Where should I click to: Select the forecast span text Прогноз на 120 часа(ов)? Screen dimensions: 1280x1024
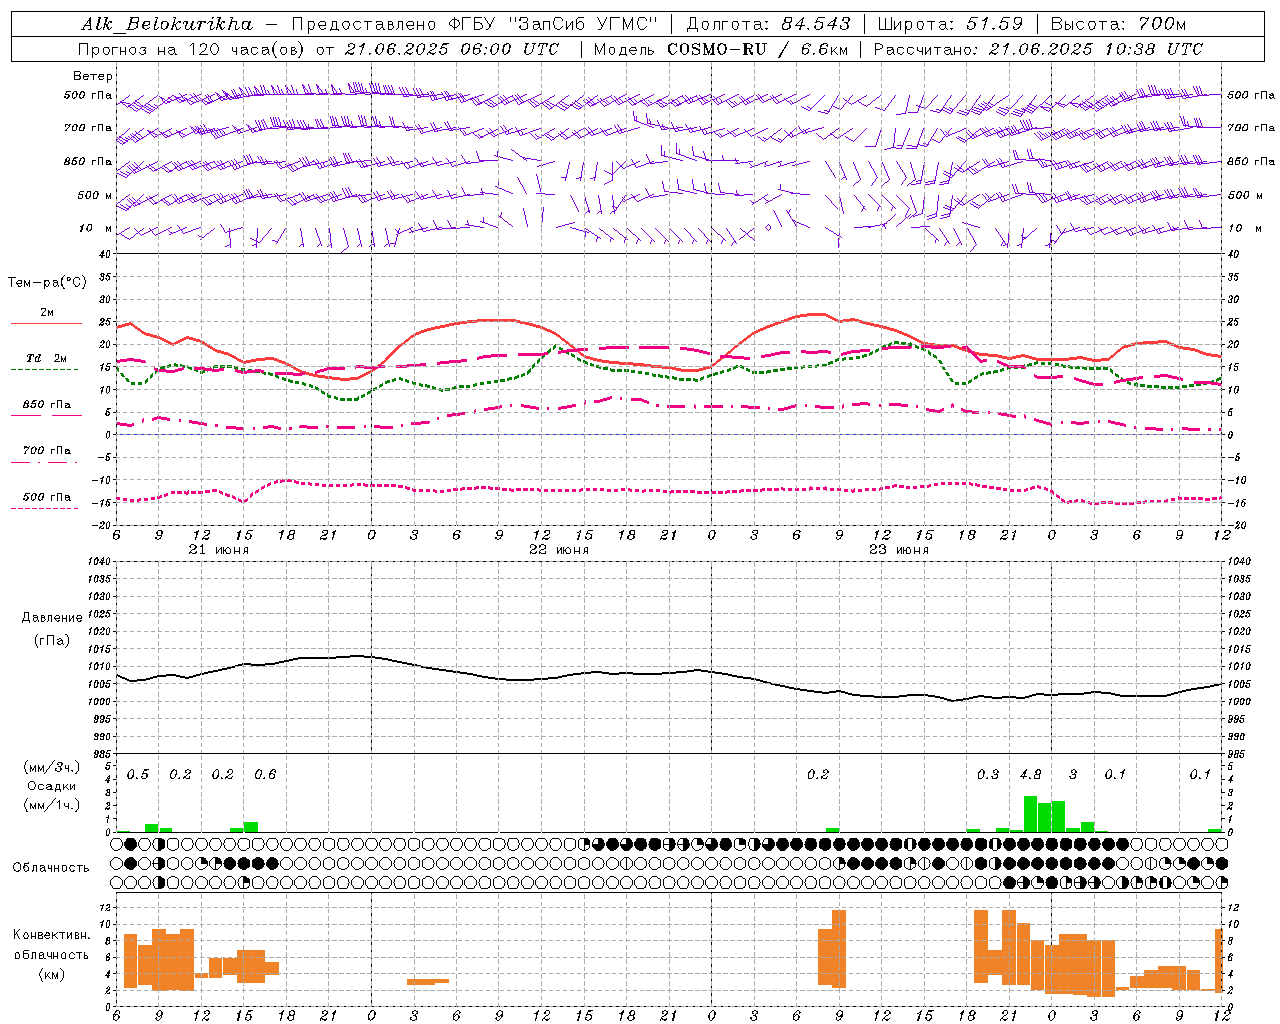[x=193, y=49]
